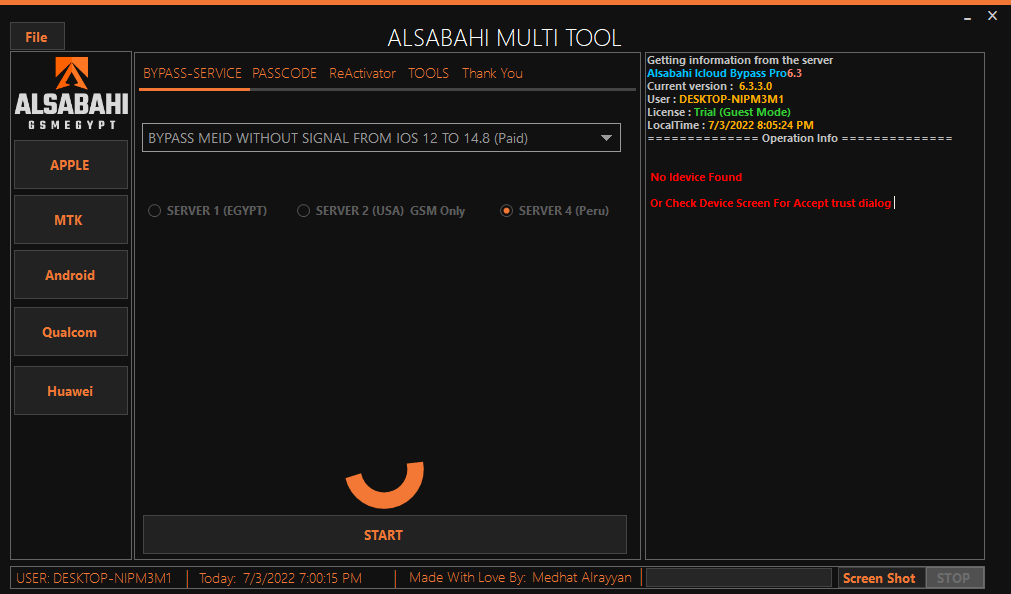
Task: Open the bypass service selection dropdown
Action: (x=606, y=137)
